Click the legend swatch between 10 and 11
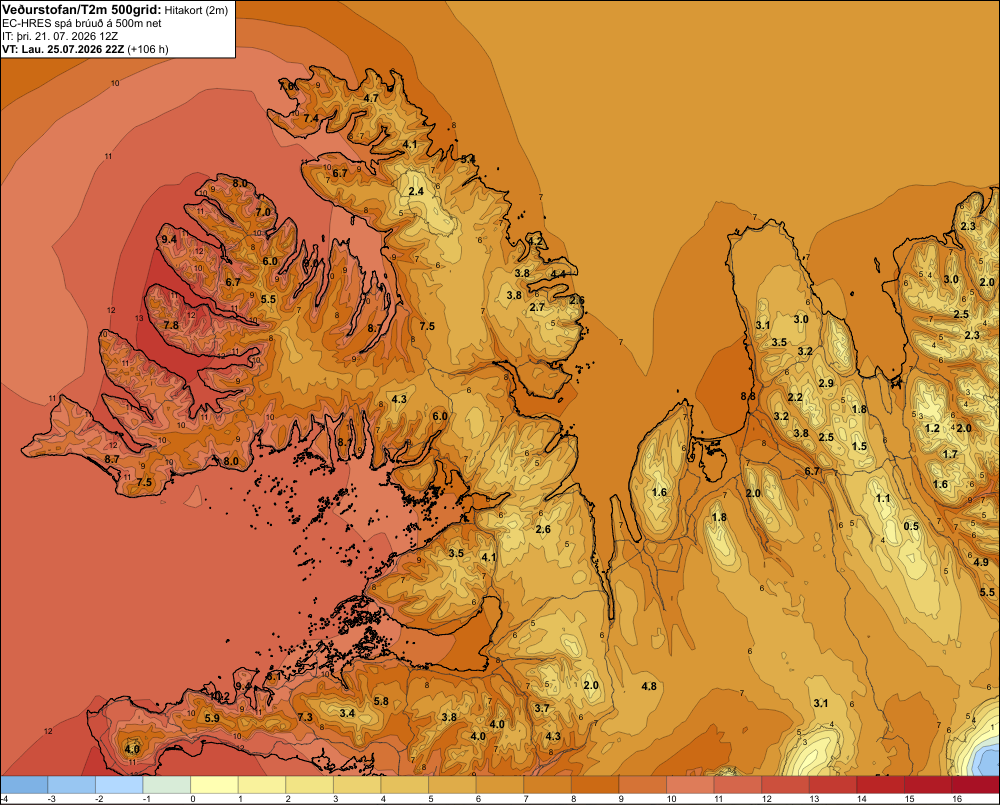The height and width of the screenshot is (805, 1000). coord(690,784)
